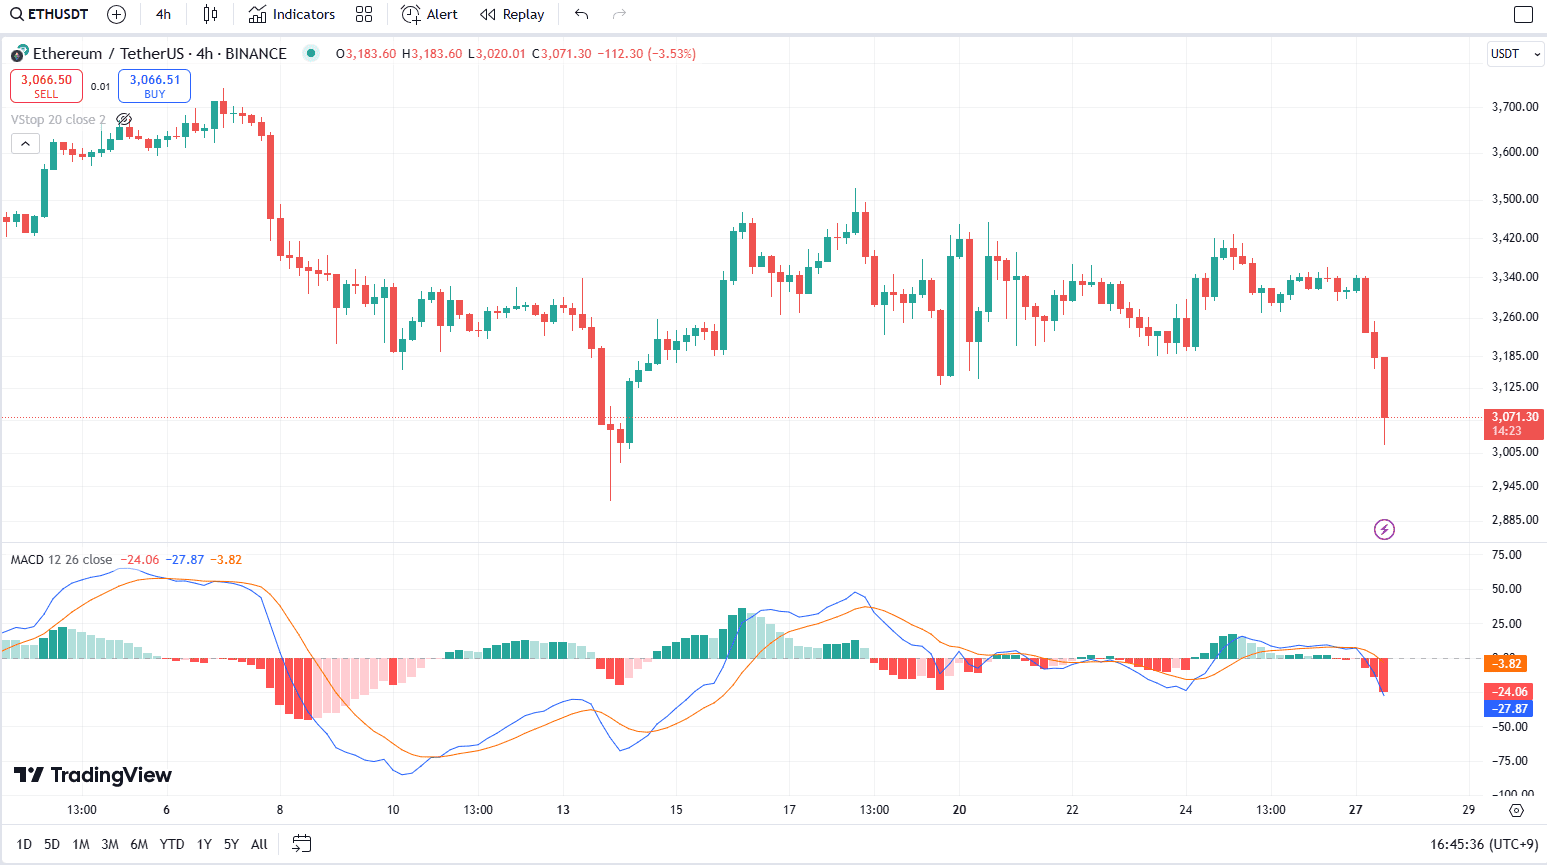The image size is (1547, 865).
Task: Set the date range to 5Y
Action: coord(231,844)
